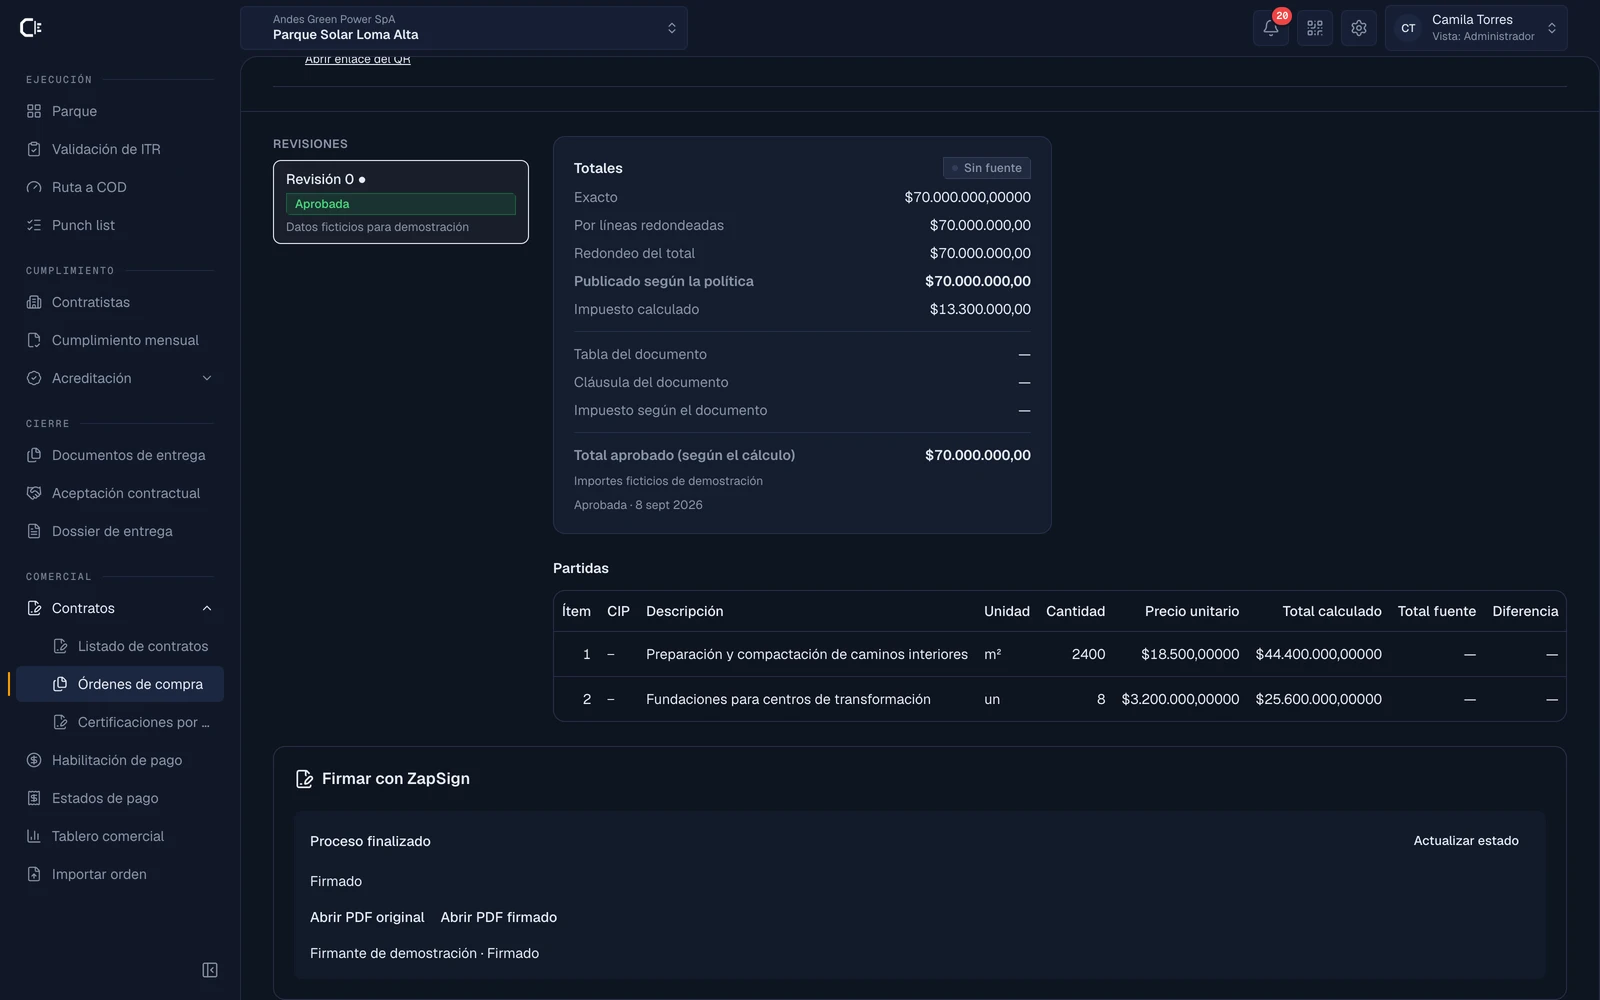Click the Órdenes de compra copy icon

coord(60,684)
